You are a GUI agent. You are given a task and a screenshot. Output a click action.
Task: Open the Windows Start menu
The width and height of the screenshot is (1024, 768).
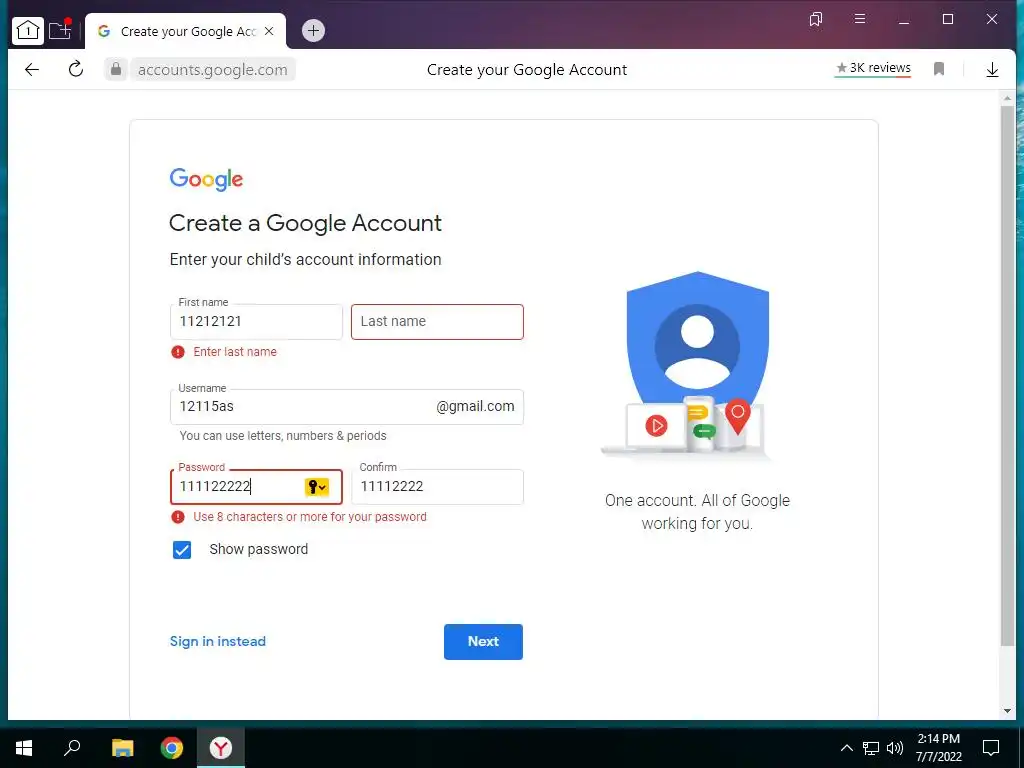tap(24, 748)
